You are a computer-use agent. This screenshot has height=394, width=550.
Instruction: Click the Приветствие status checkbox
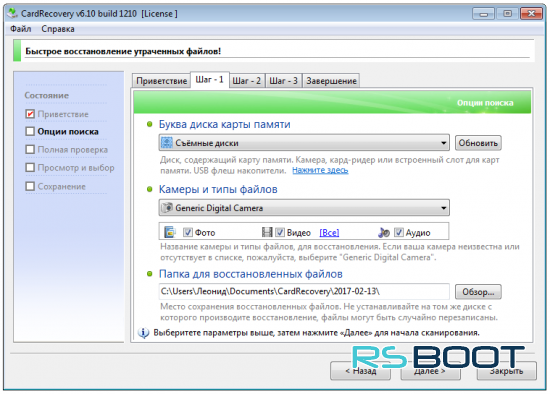point(30,114)
